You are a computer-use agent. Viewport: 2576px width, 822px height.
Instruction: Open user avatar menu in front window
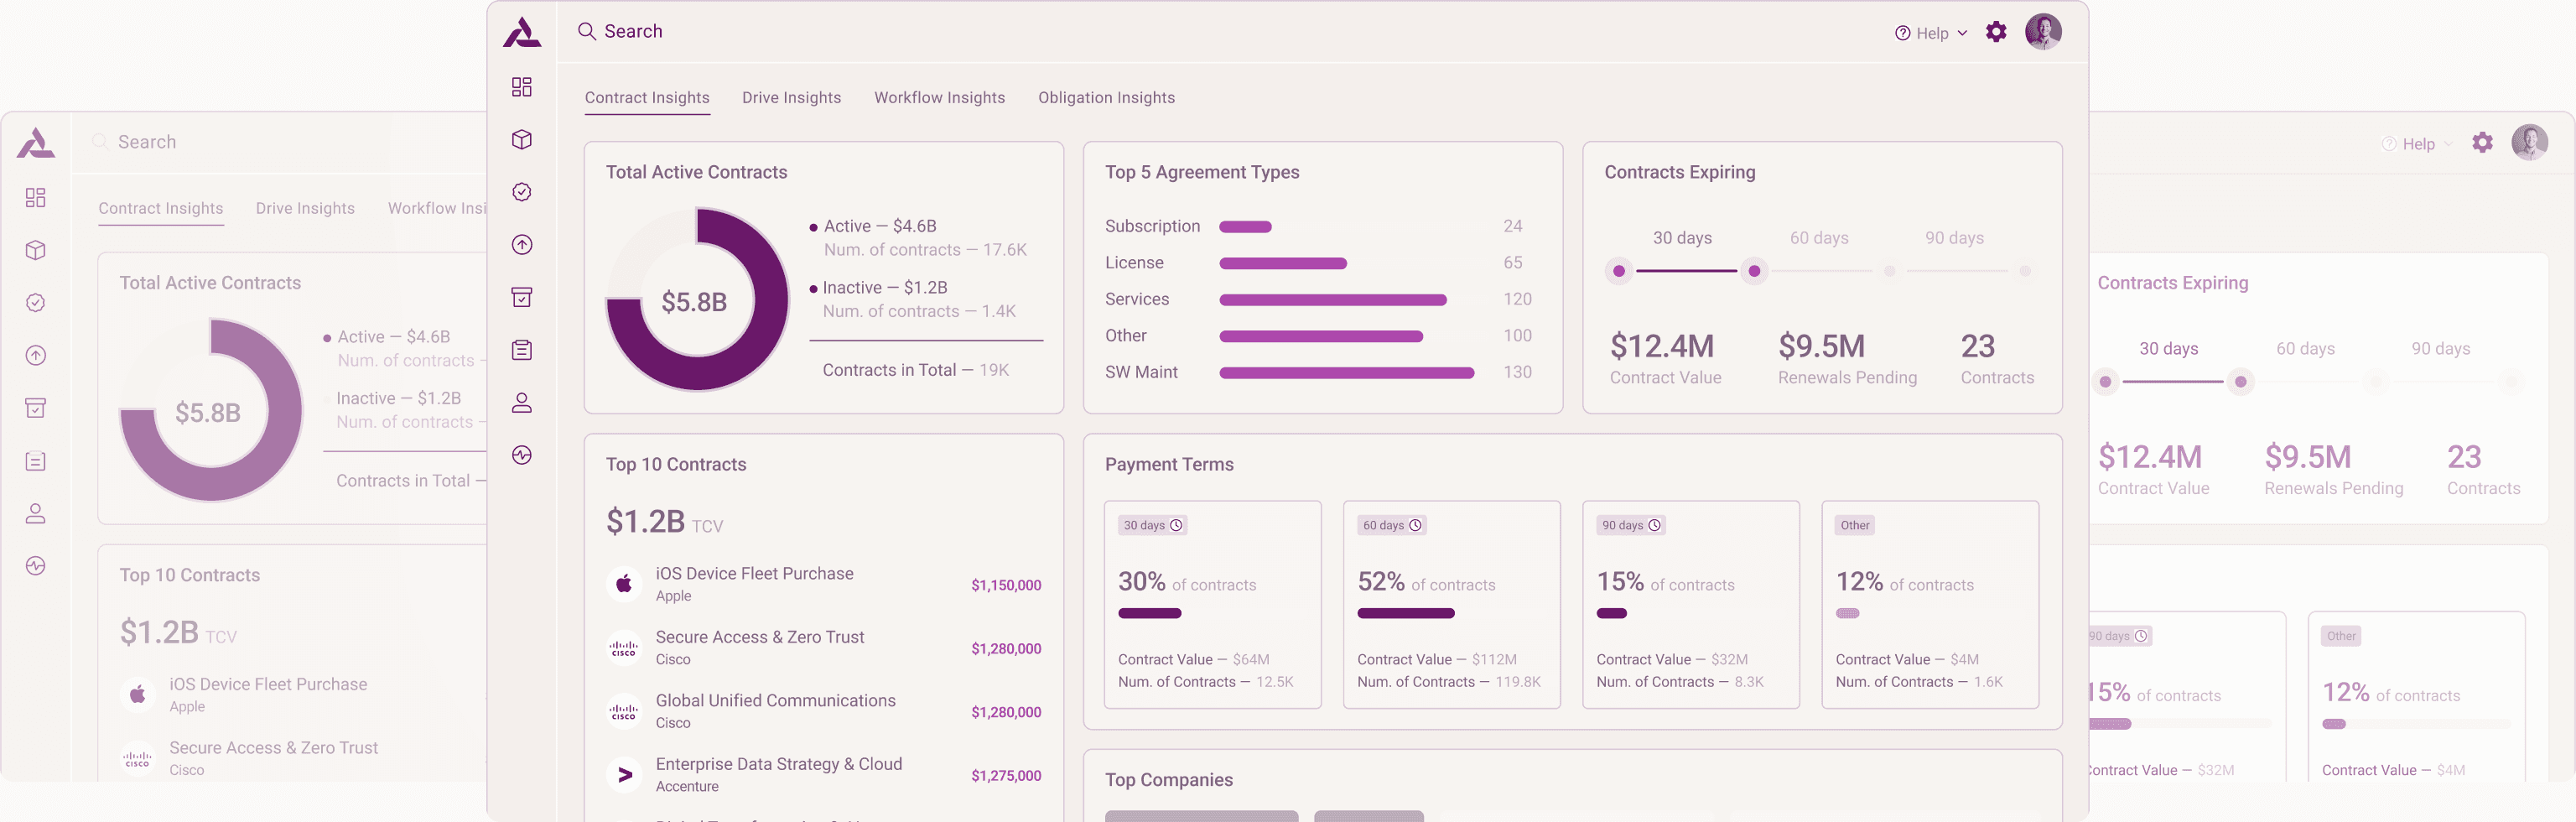pos(2042,32)
